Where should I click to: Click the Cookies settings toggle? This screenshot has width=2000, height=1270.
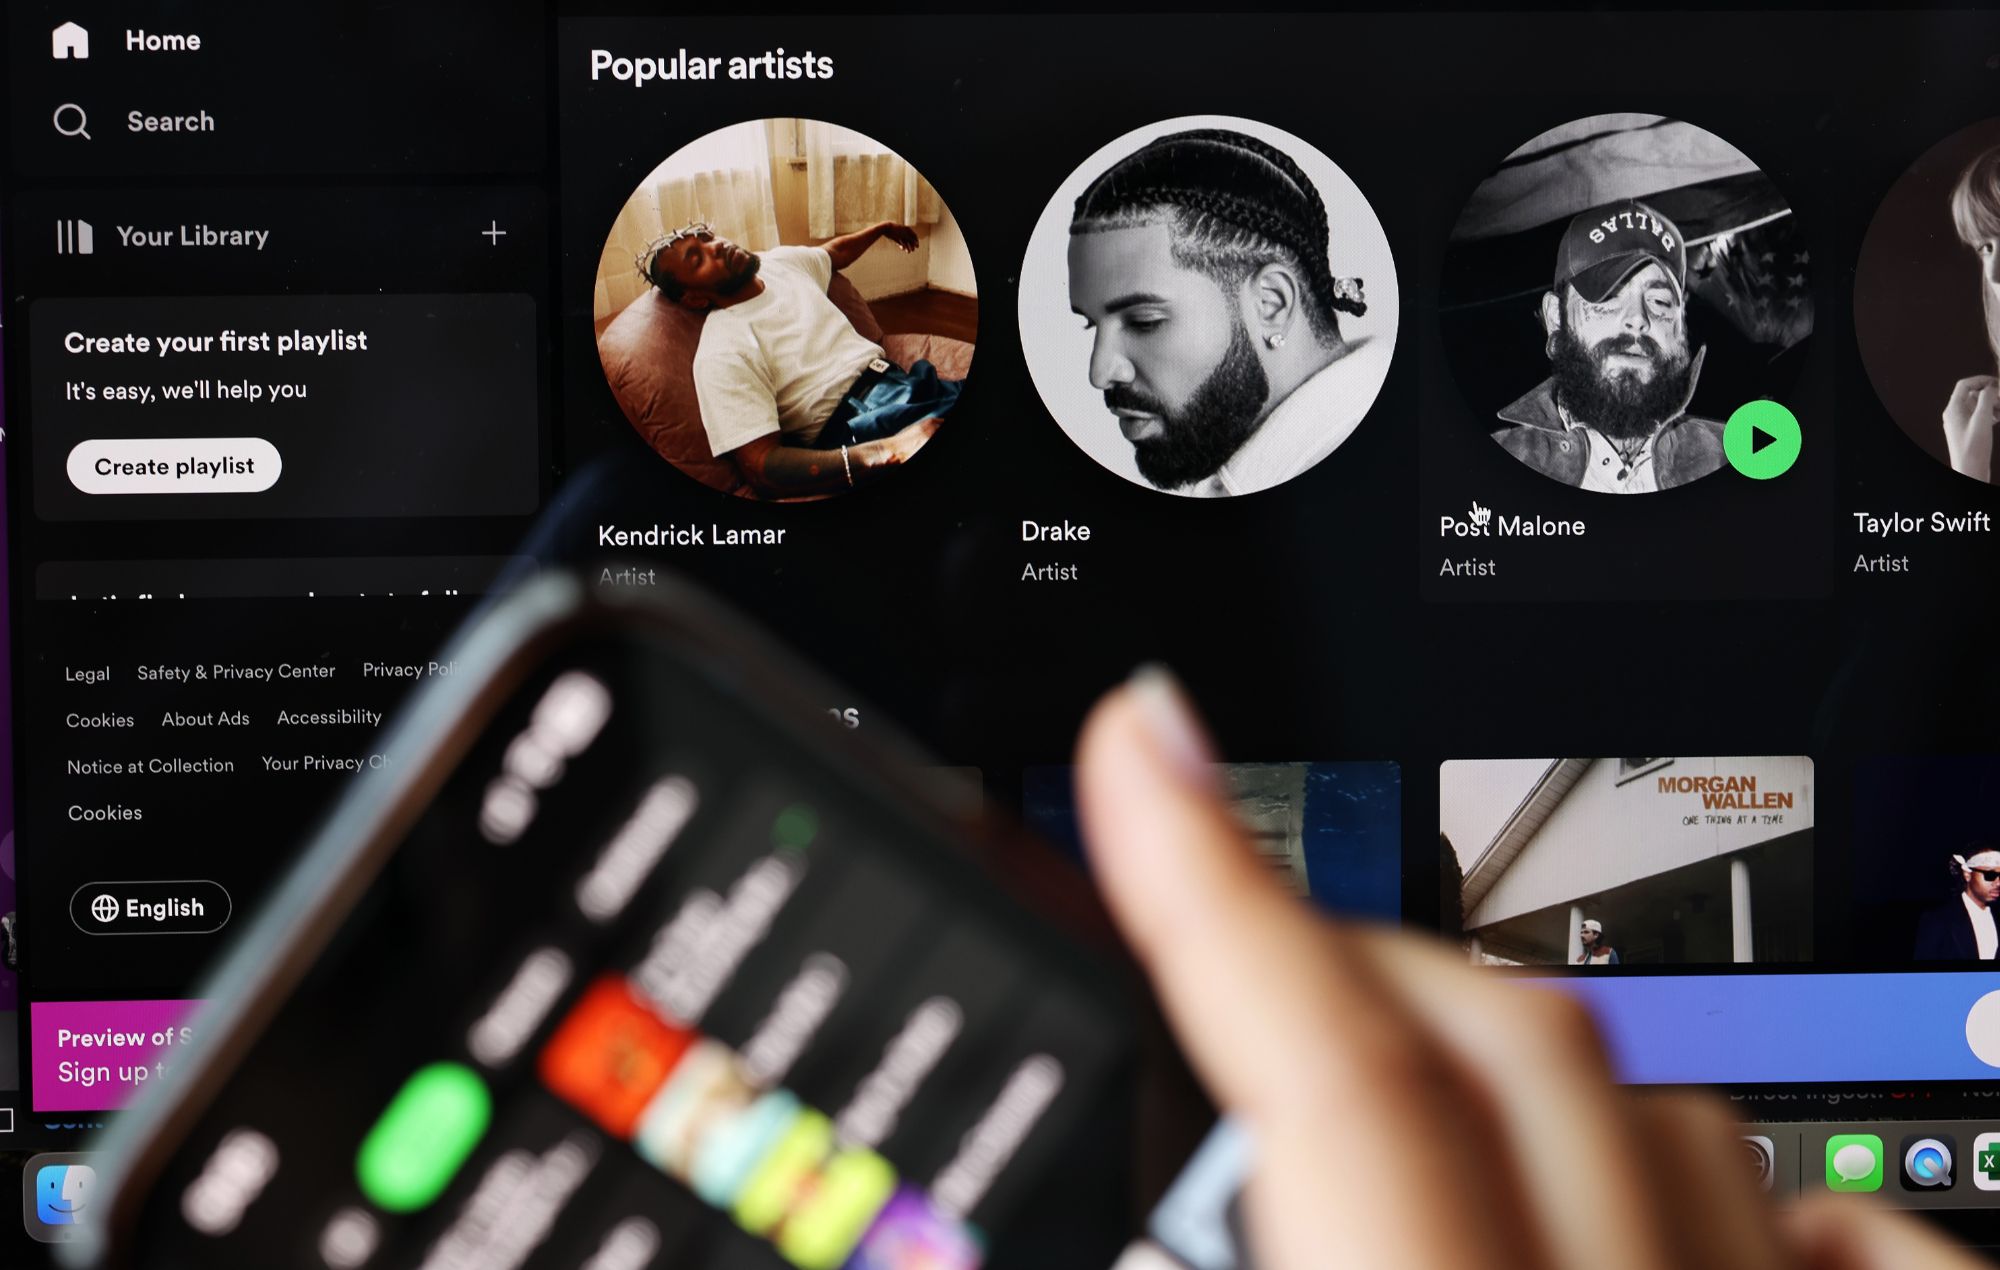pyautogui.click(x=103, y=811)
